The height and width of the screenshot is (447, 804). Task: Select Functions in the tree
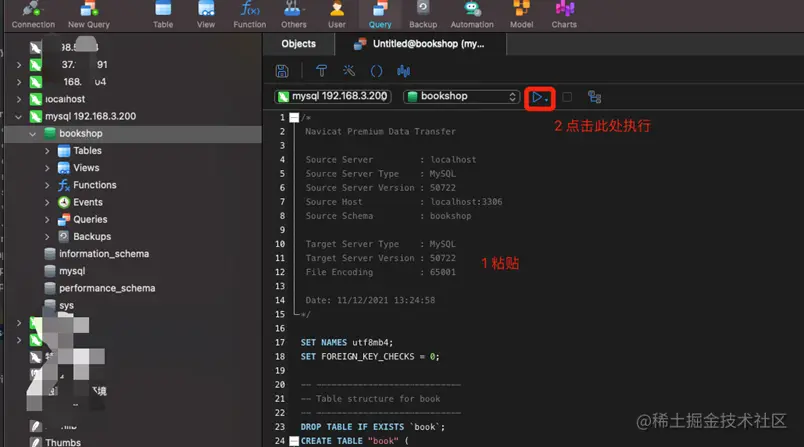pos(95,185)
